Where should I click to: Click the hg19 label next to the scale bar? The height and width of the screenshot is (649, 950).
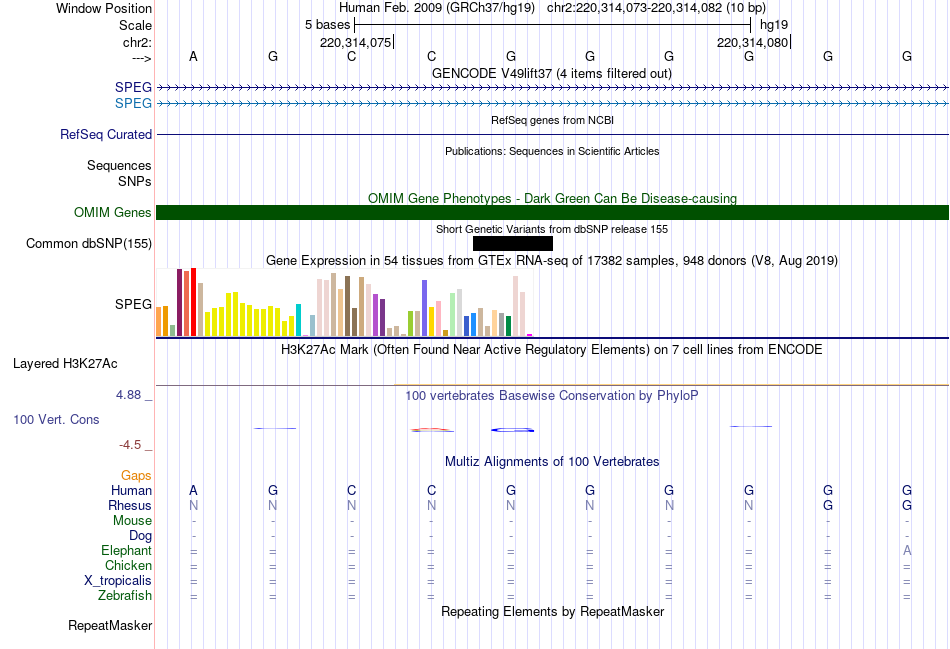(x=774, y=25)
